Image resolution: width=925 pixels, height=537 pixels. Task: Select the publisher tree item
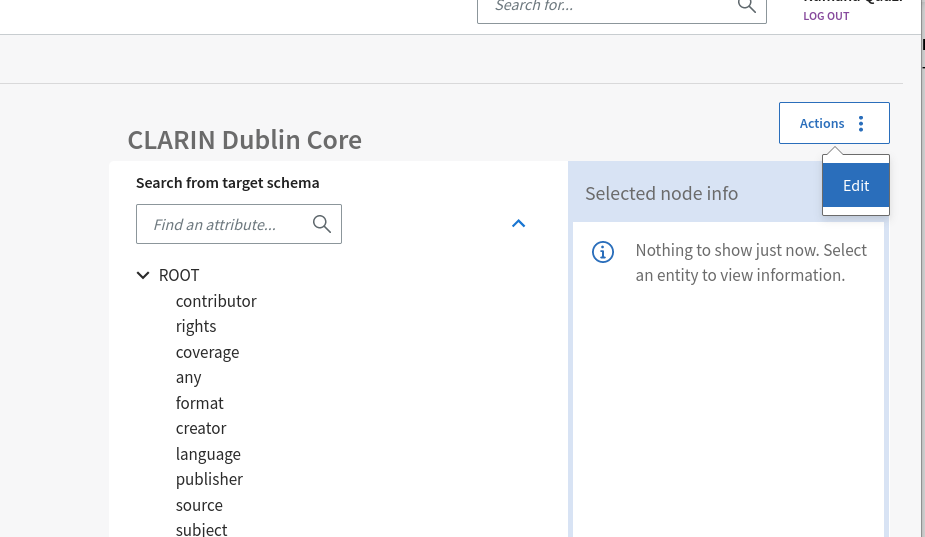coord(209,479)
